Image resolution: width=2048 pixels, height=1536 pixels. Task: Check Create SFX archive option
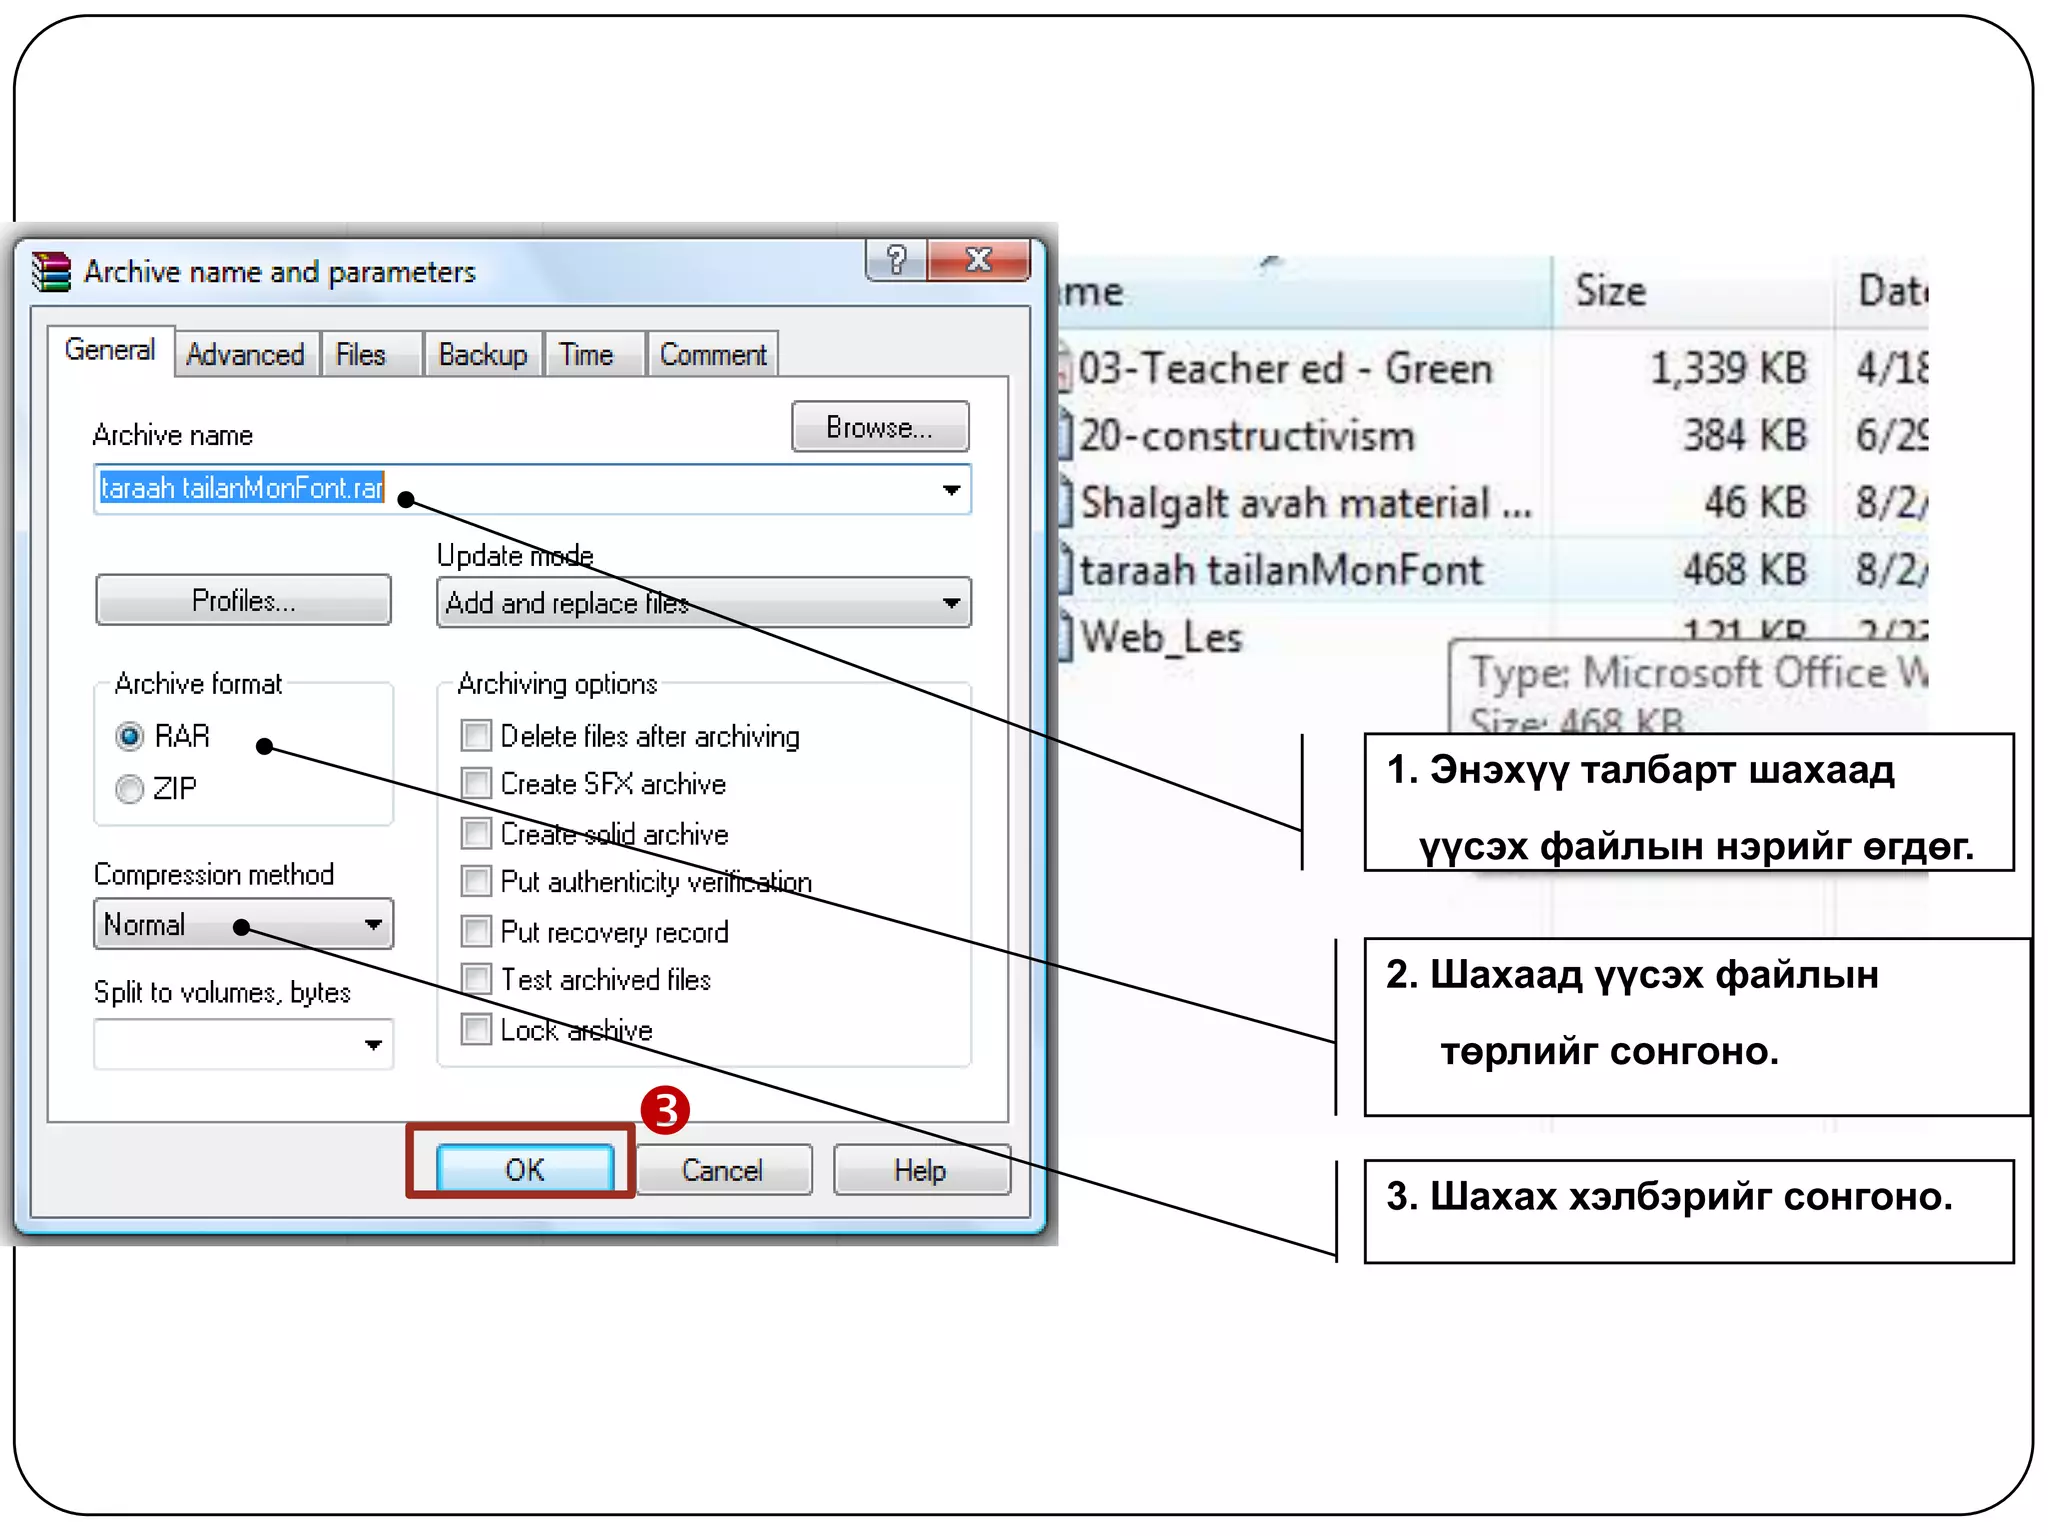point(476,784)
